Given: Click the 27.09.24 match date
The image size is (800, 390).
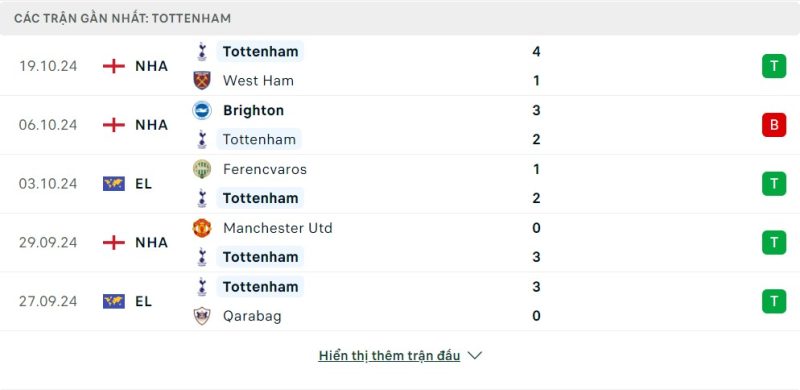Looking at the screenshot, I should point(48,301).
